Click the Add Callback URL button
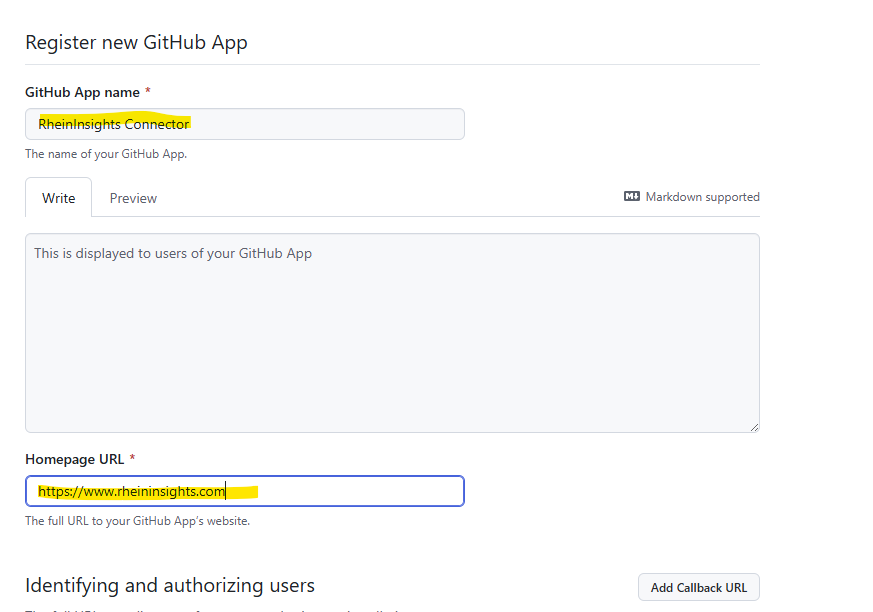 [x=699, y=587]
